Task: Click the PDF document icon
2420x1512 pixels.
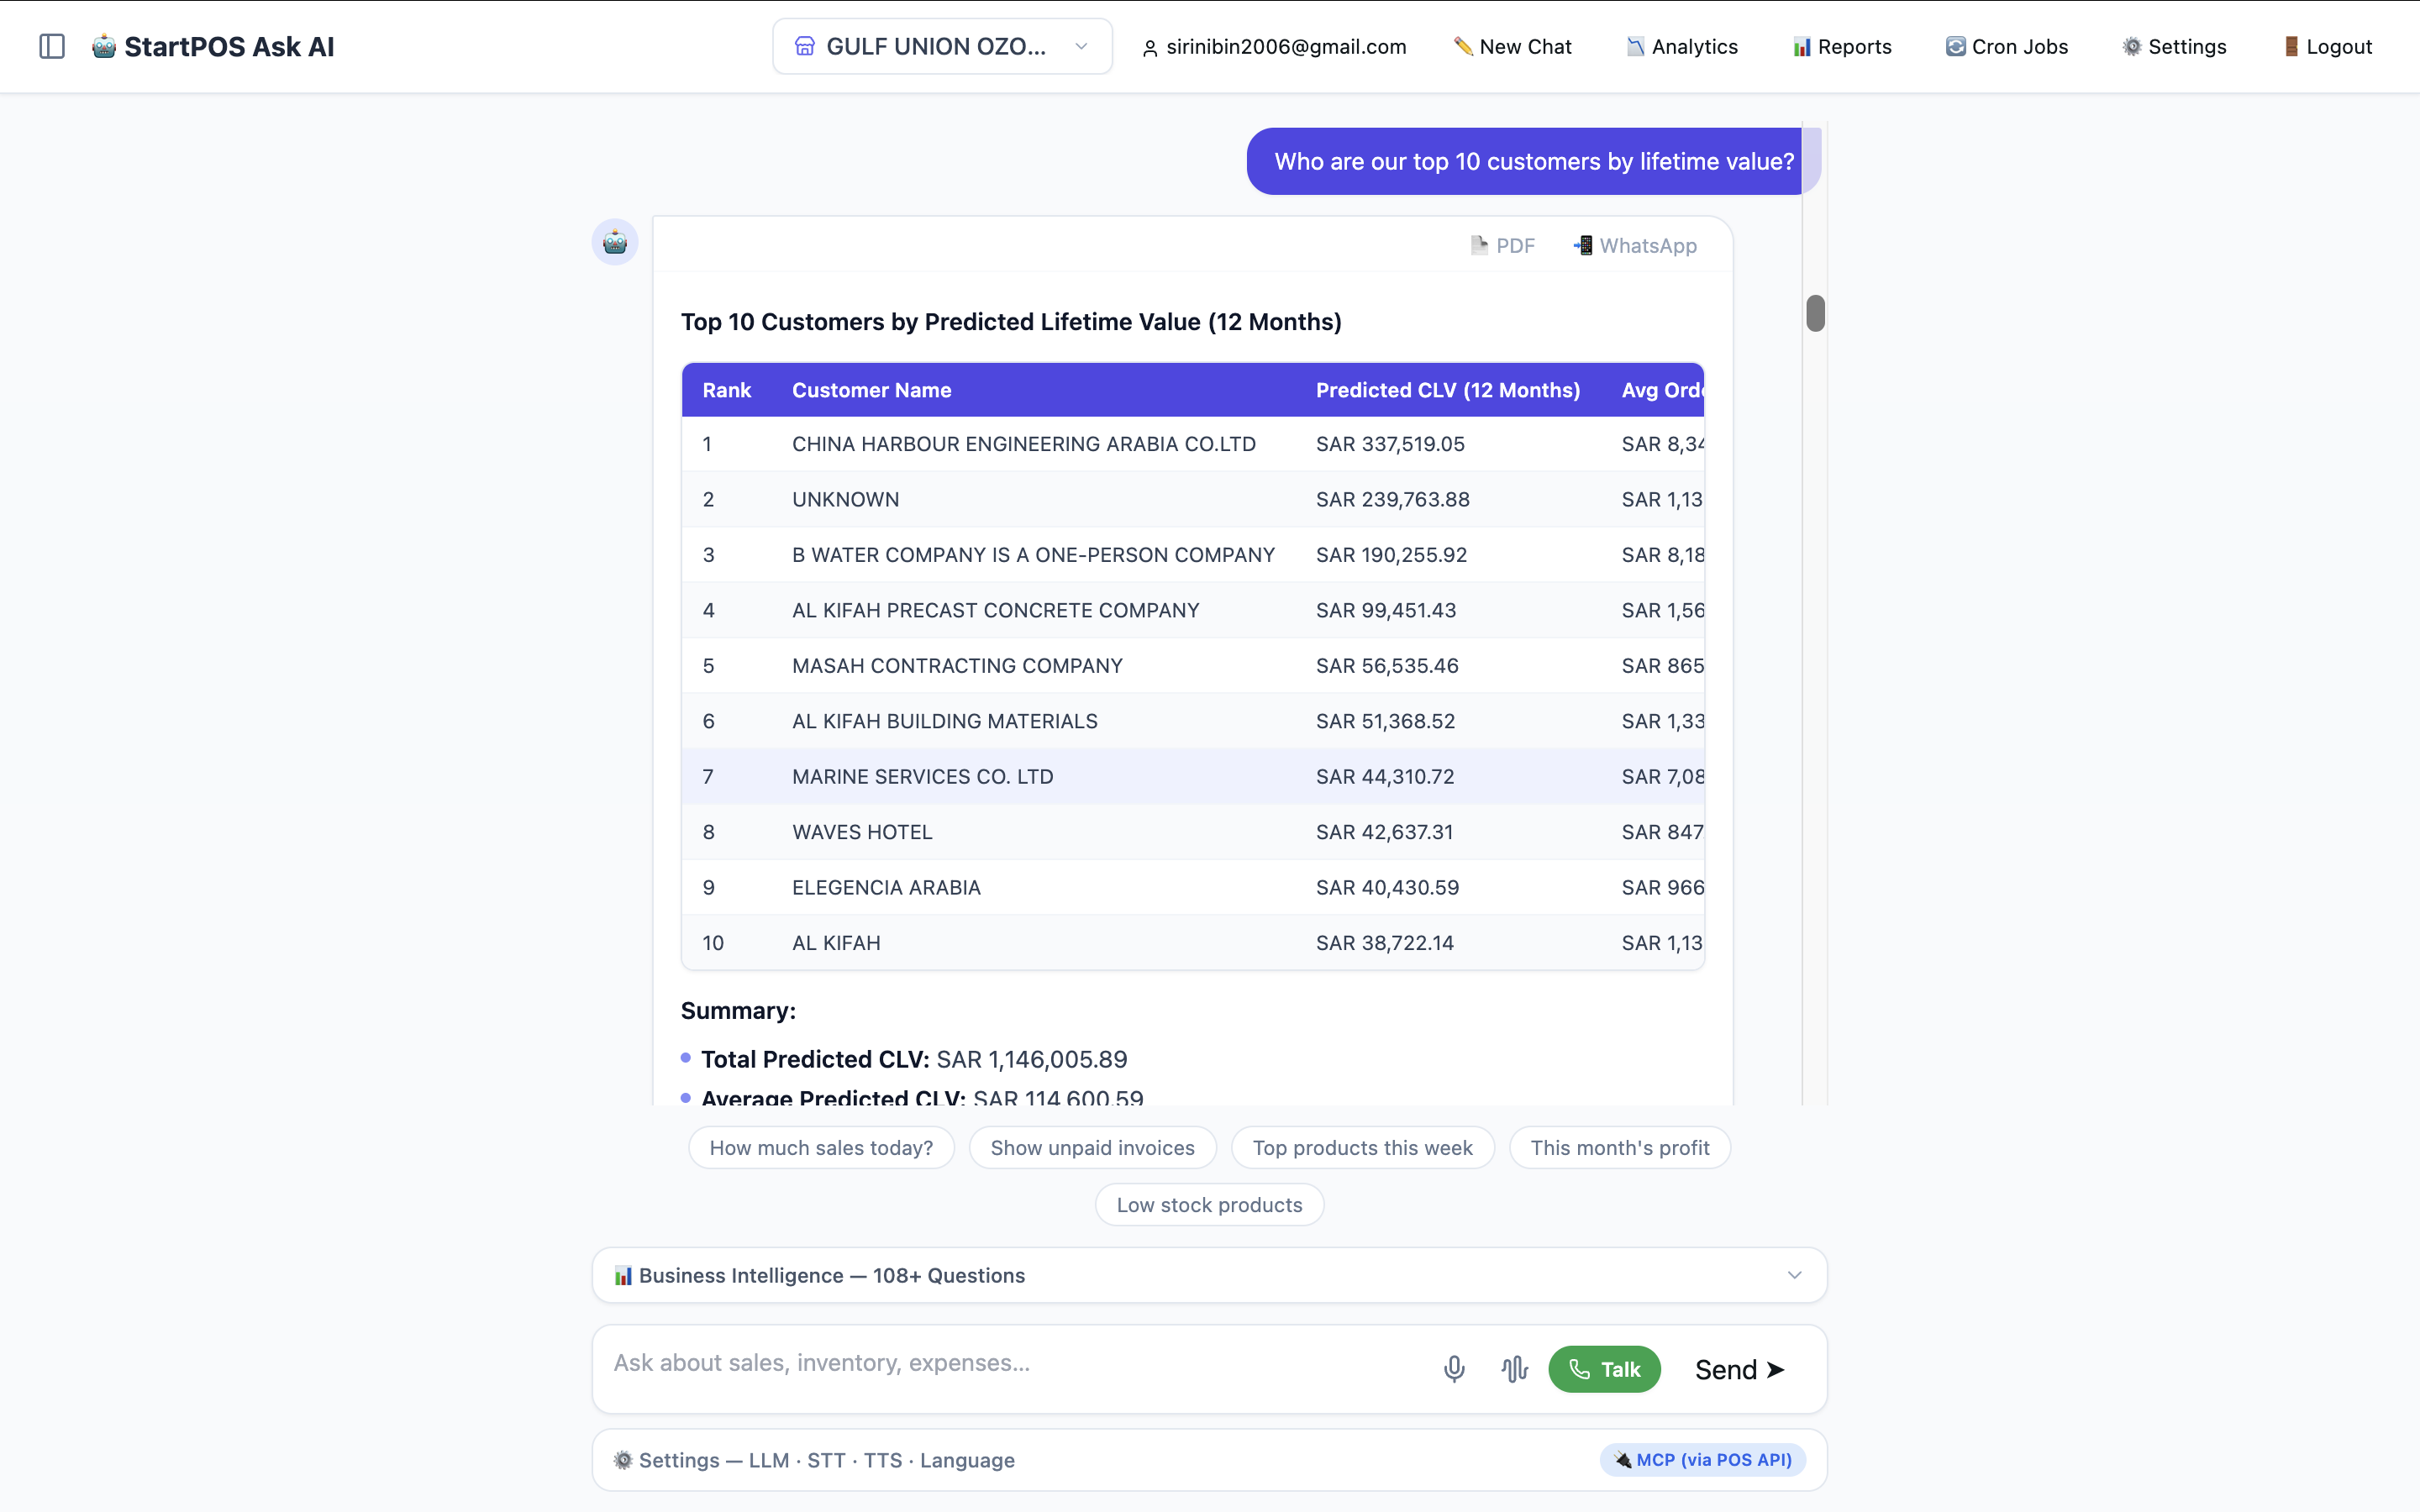Action: click(x=1479, y=245)
